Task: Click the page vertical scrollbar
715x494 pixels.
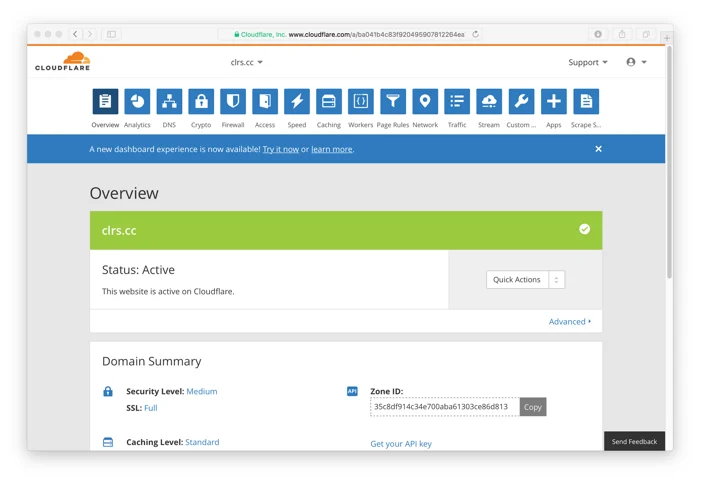Action: pos(669,162)
